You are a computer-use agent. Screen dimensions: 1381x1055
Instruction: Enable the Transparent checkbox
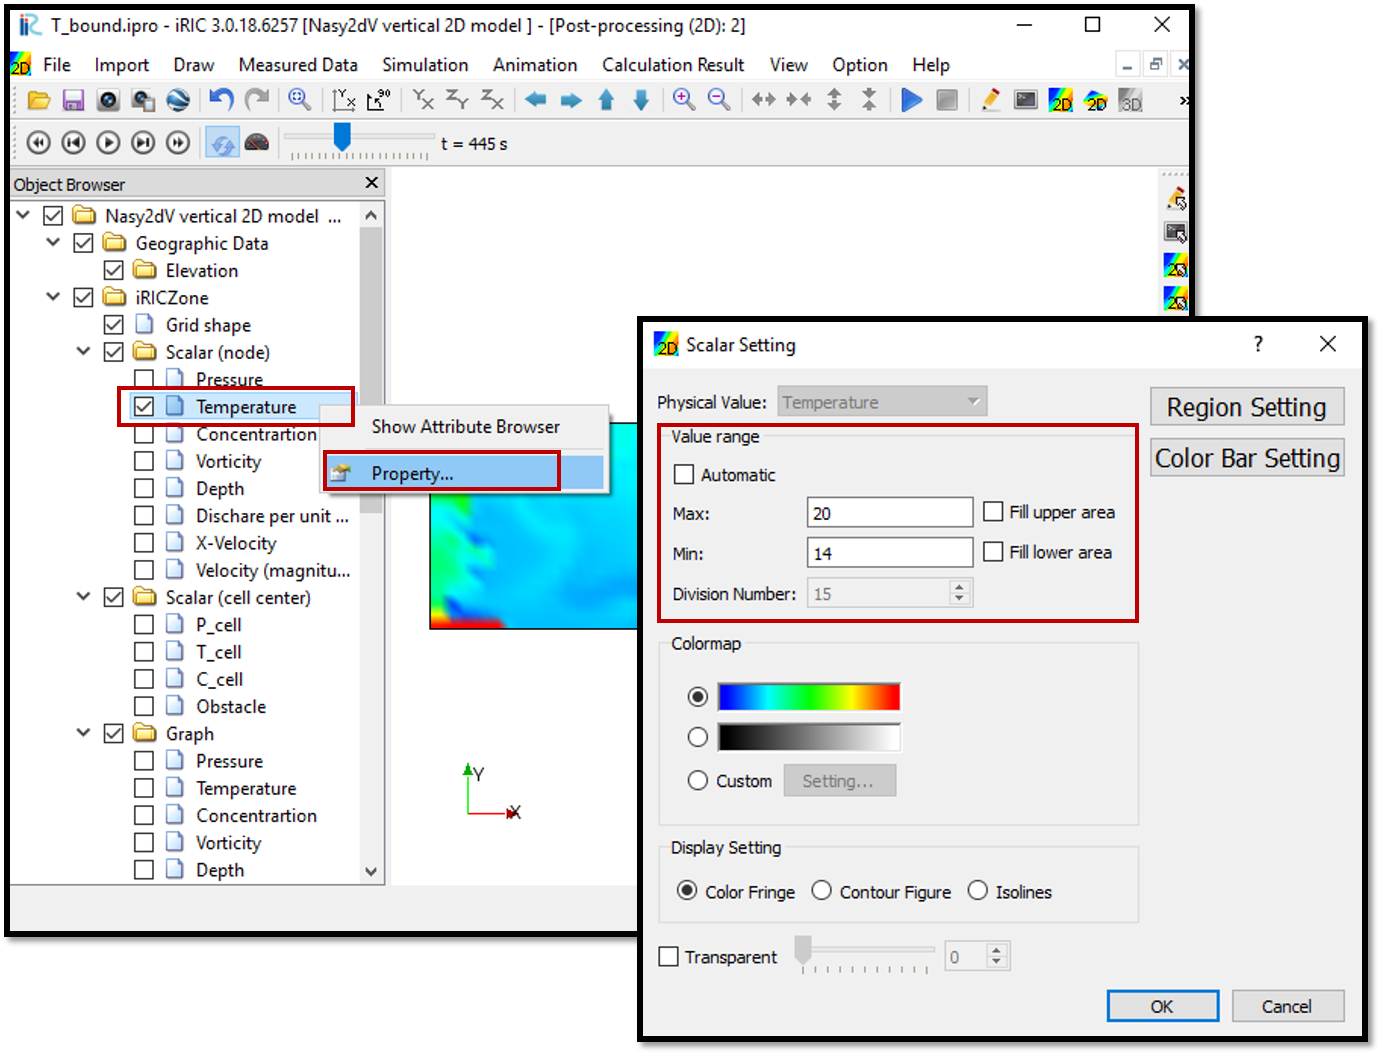tap(669, 957)
